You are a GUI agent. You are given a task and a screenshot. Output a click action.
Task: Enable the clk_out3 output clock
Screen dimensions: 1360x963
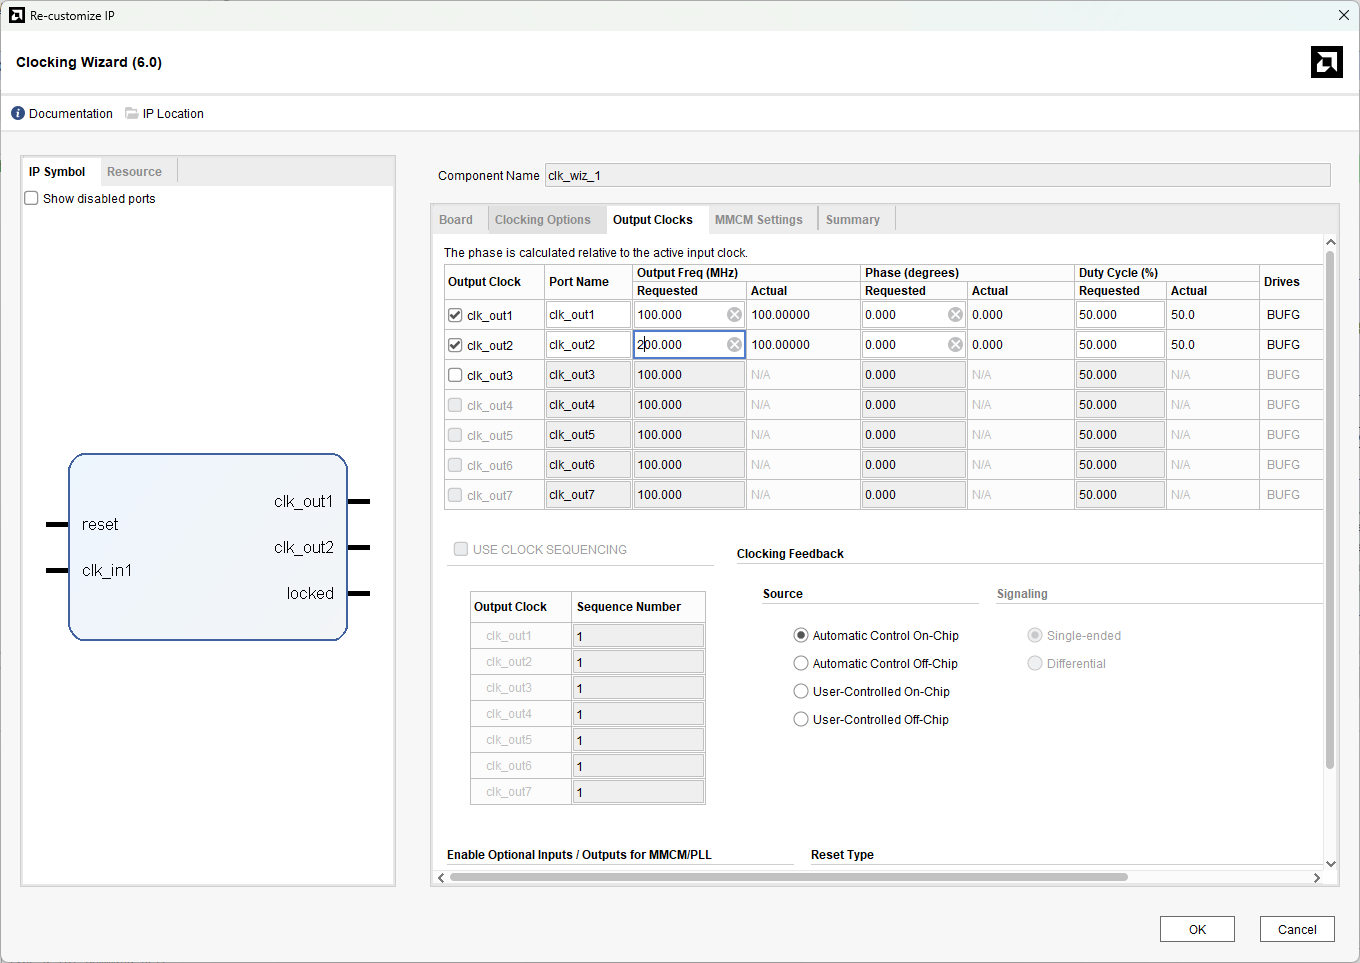tap(456, 375)
